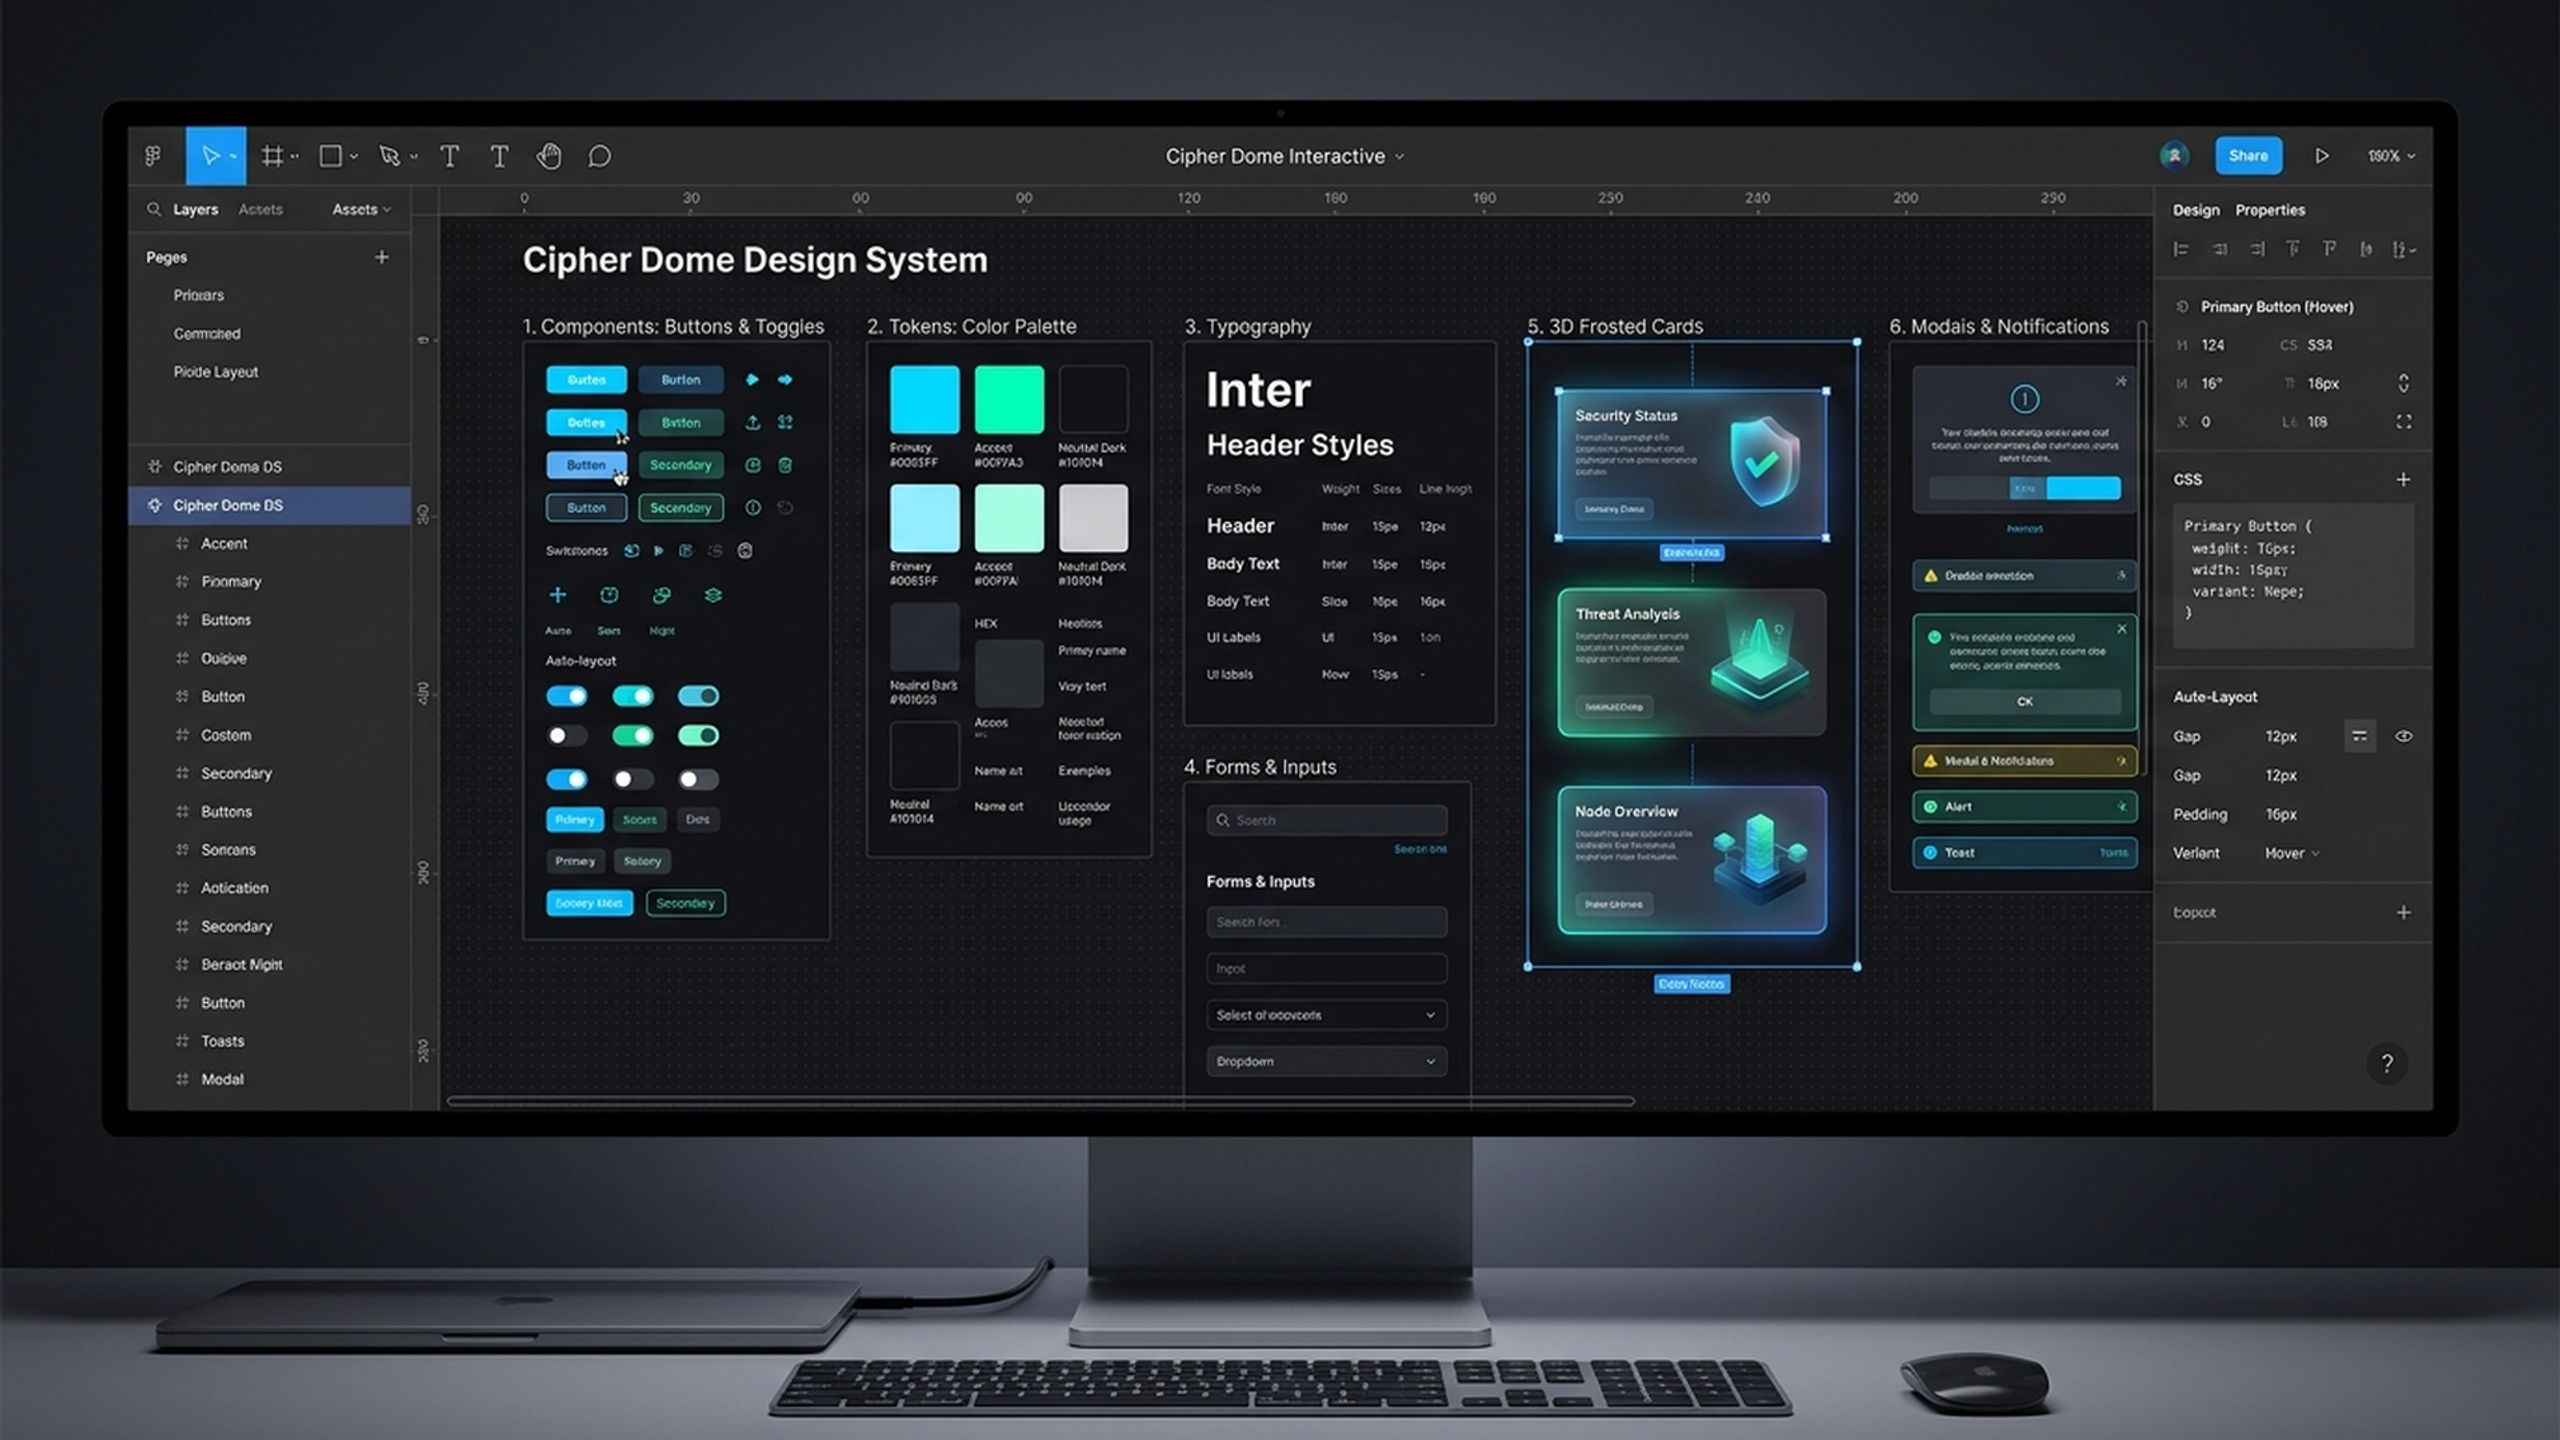Click the align left icon in Design panel
The image size is (2560, 1440).
[2181, 249]
